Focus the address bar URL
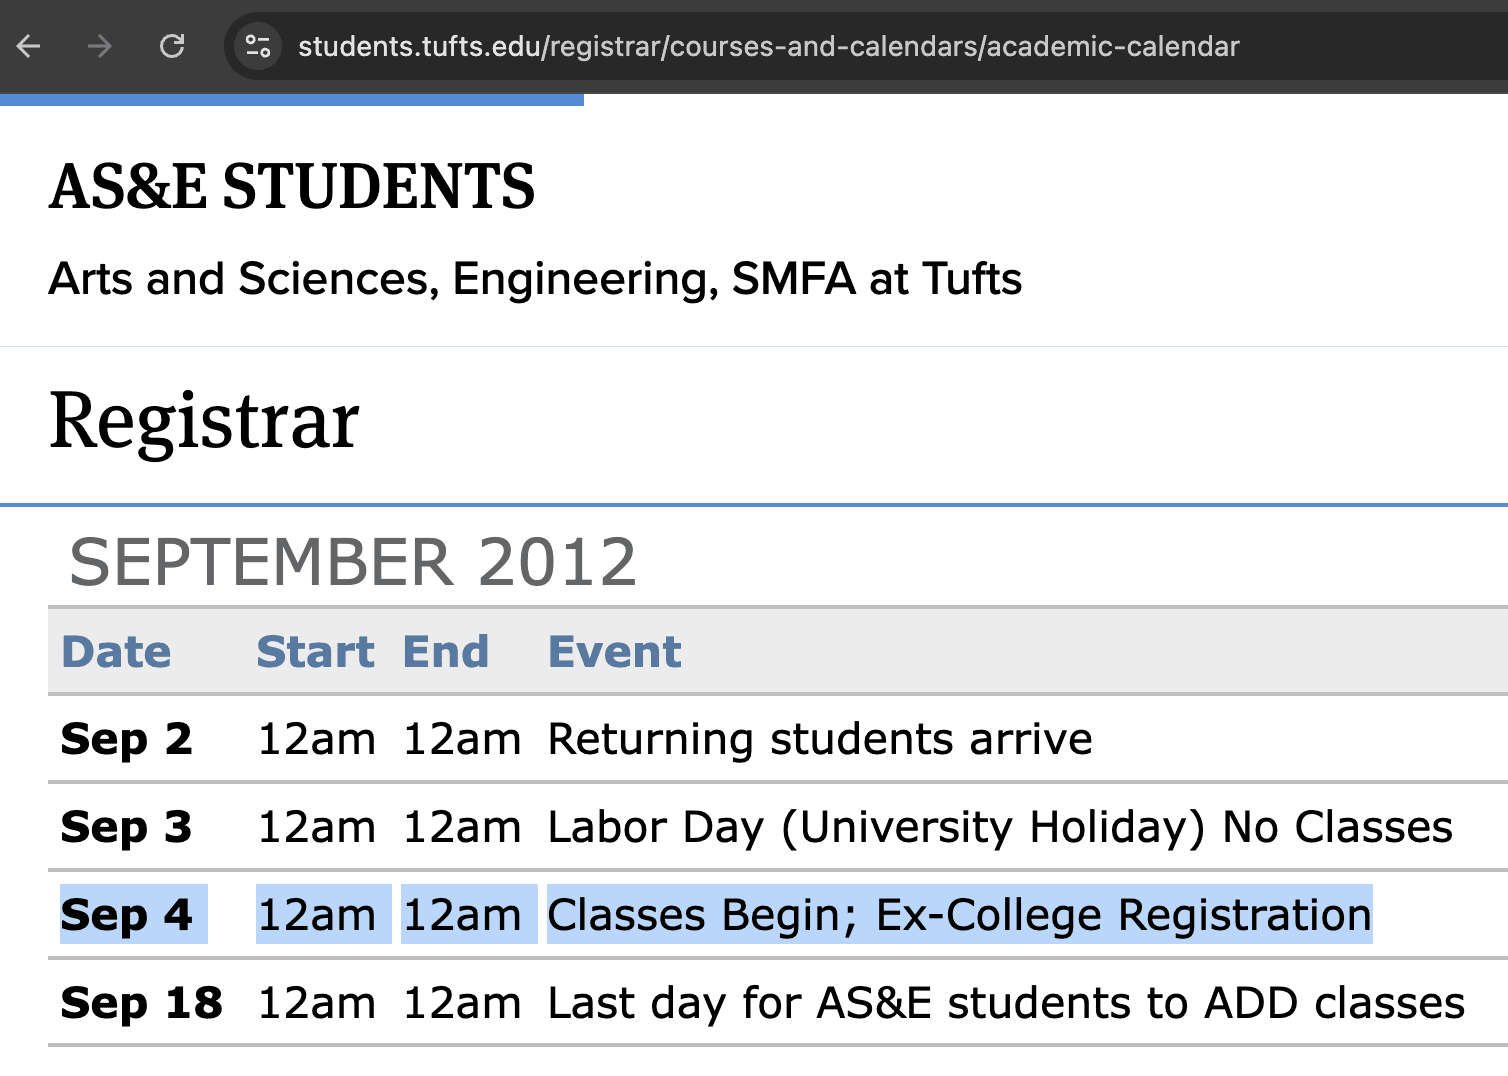1508x1076 pixels. pyautogui.click(x=768, y=46)
